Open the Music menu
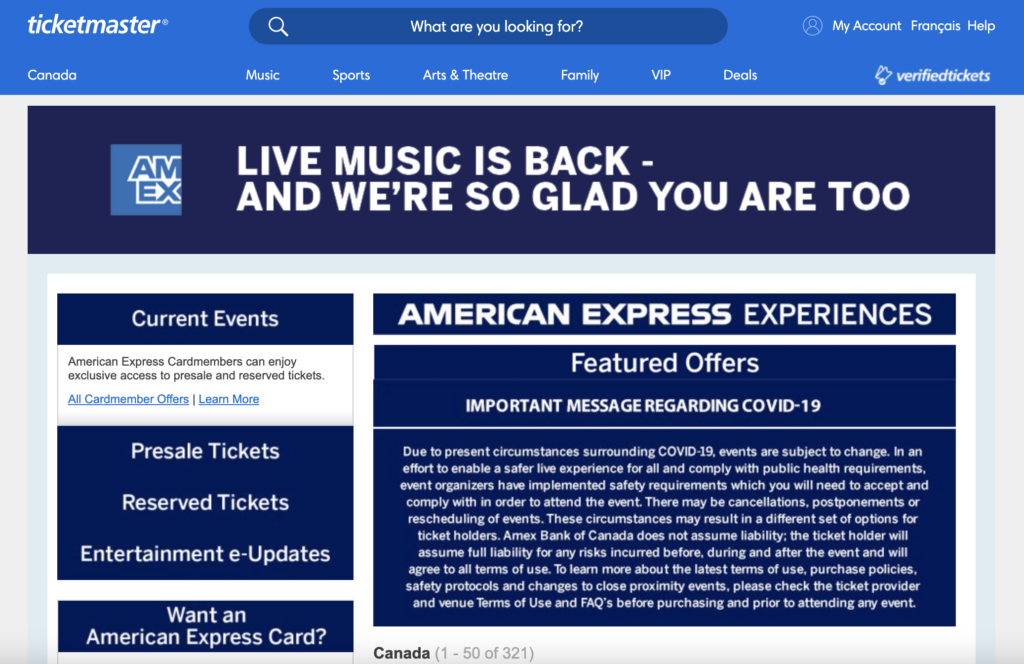Screen dimensions: 1024x664 (263, 75)
